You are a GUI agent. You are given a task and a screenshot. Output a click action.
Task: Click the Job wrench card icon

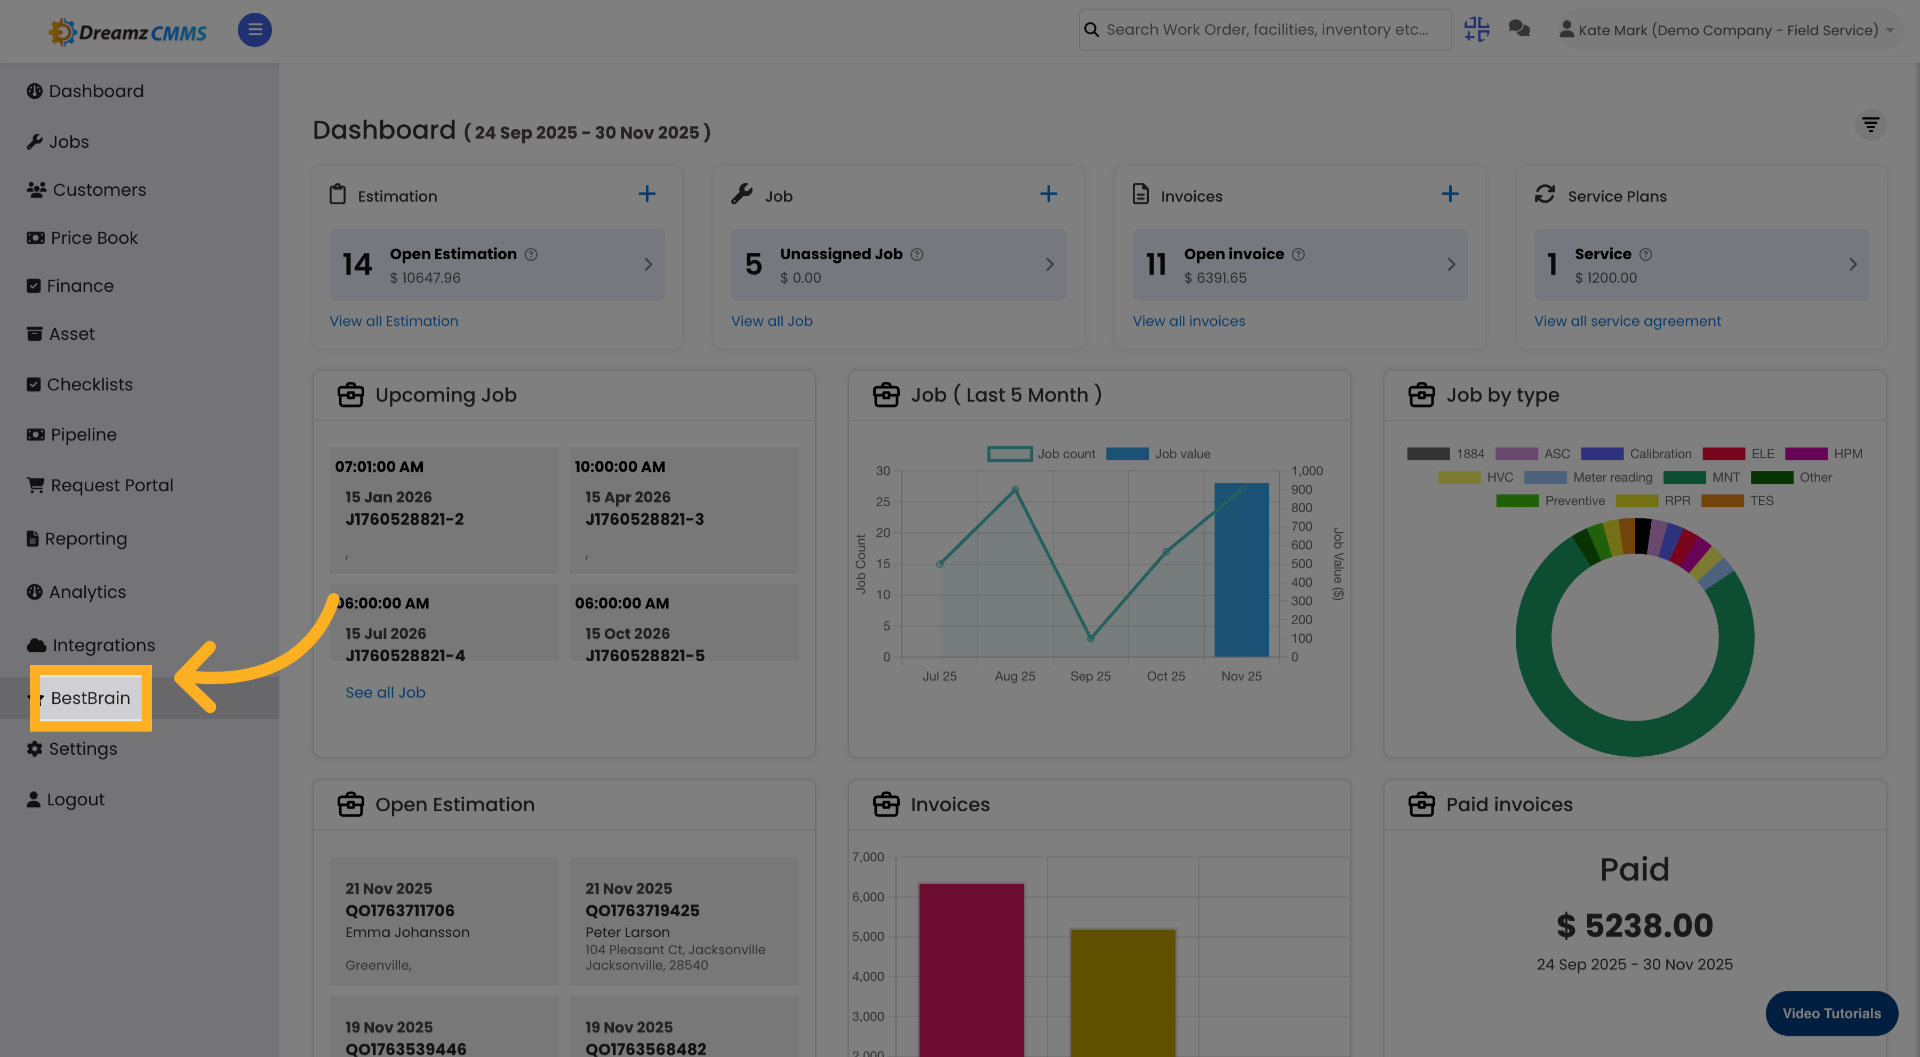[x=742, y=194]
